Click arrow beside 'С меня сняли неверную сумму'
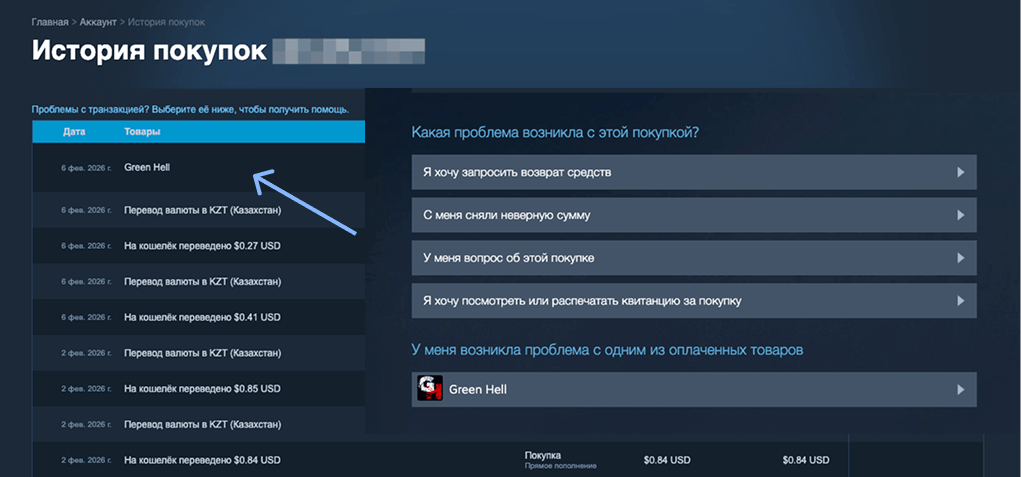The width and height of the screenshot is (1021, 477). (960, 215)
